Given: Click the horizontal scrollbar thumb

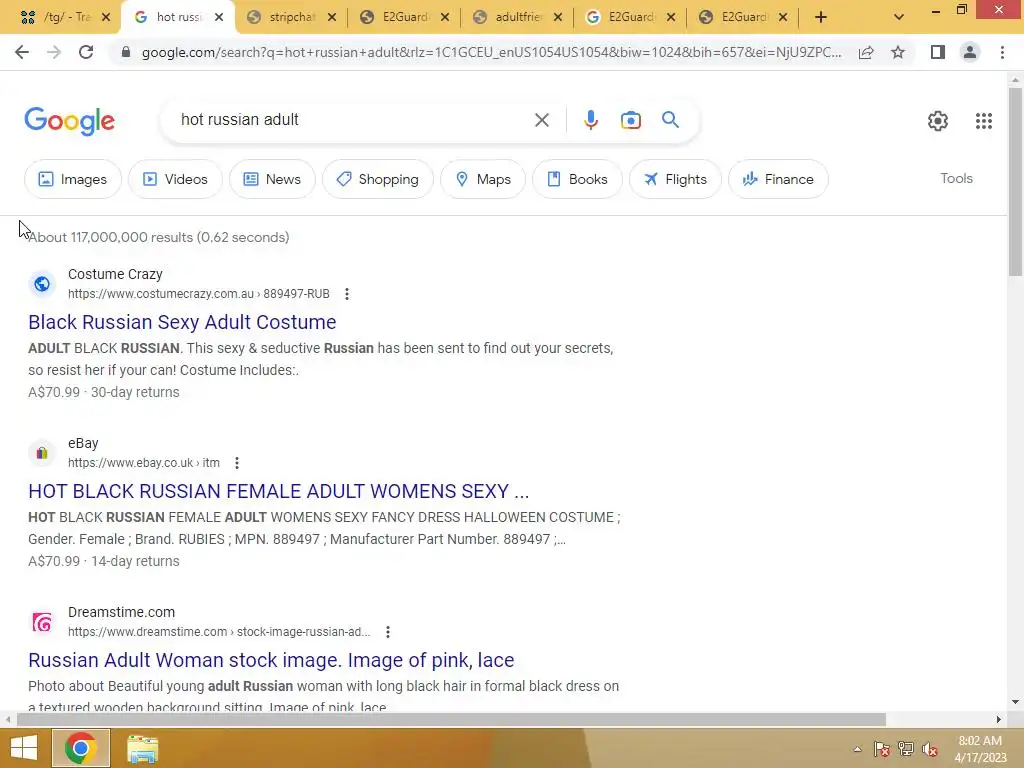Looking at the screenshot, I should [x=451, y=720].
